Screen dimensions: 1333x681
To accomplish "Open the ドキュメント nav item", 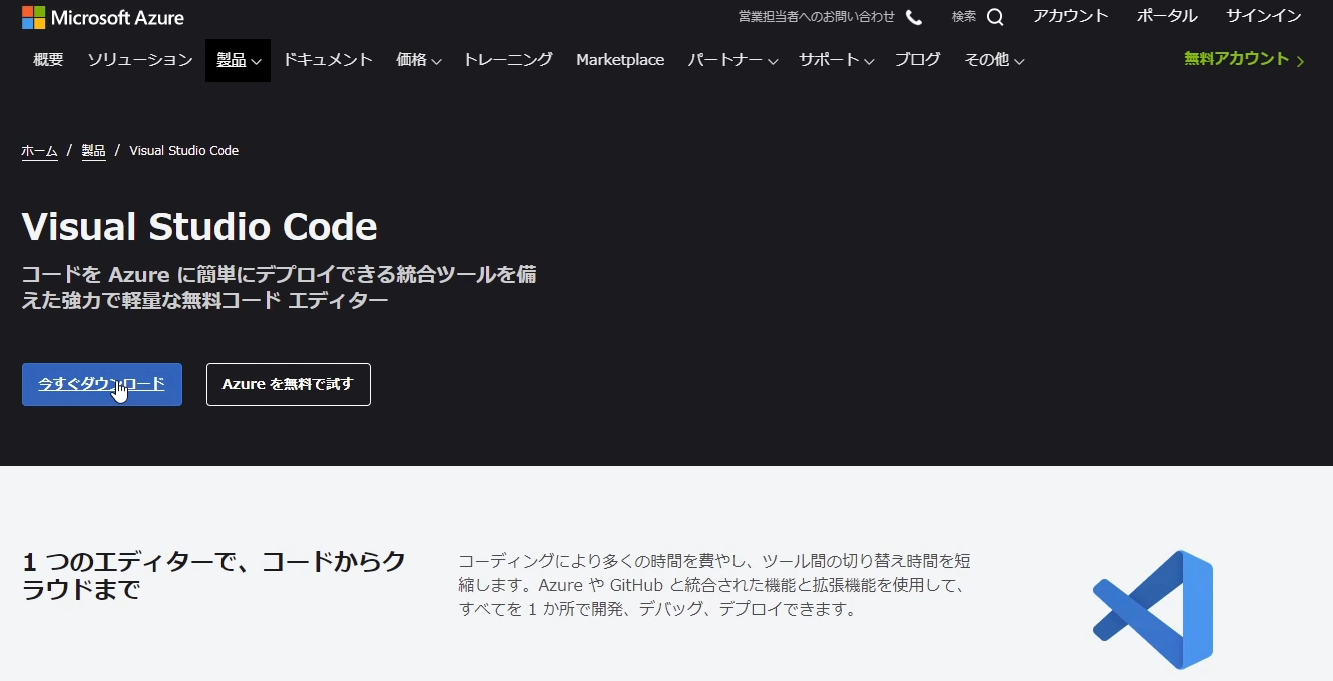I will click(x=328, y=60).
